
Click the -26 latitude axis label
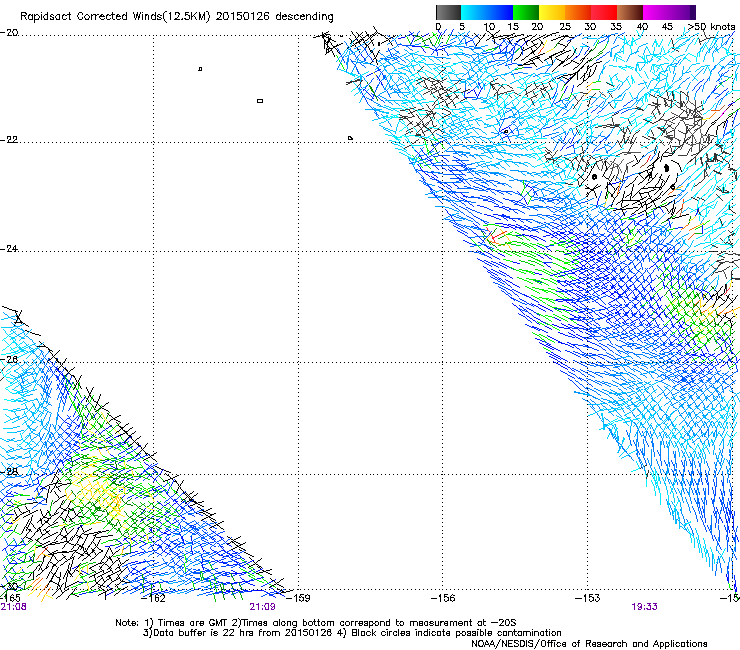tap(9, 359)
